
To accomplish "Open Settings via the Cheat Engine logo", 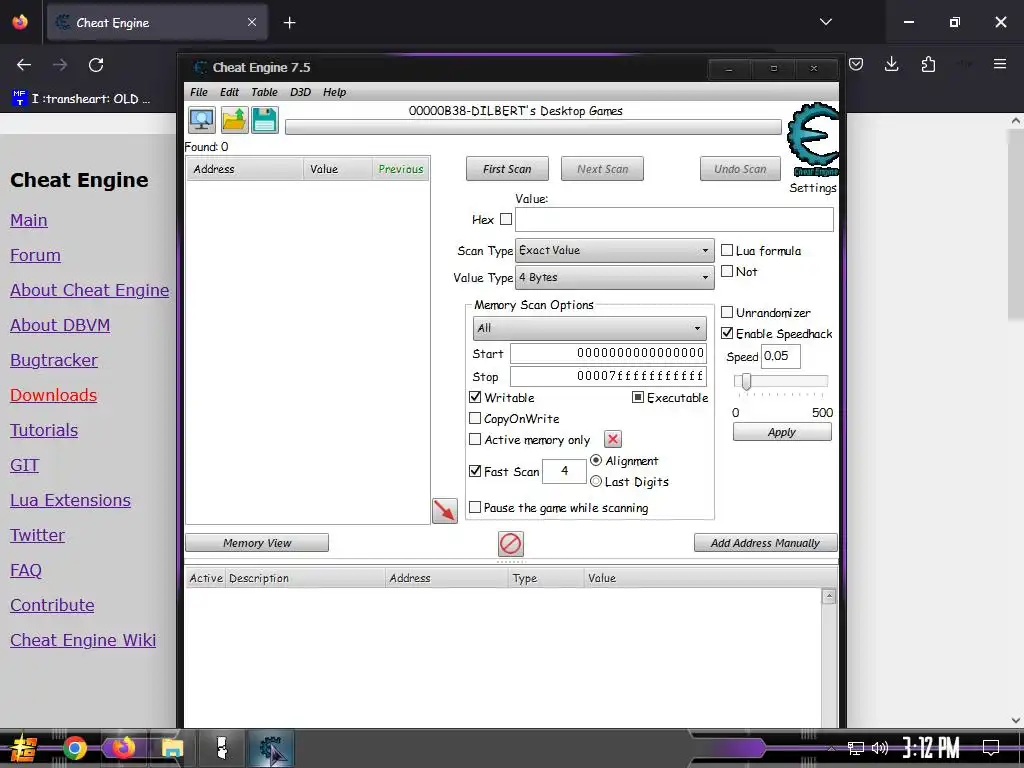I will [812, 140].
